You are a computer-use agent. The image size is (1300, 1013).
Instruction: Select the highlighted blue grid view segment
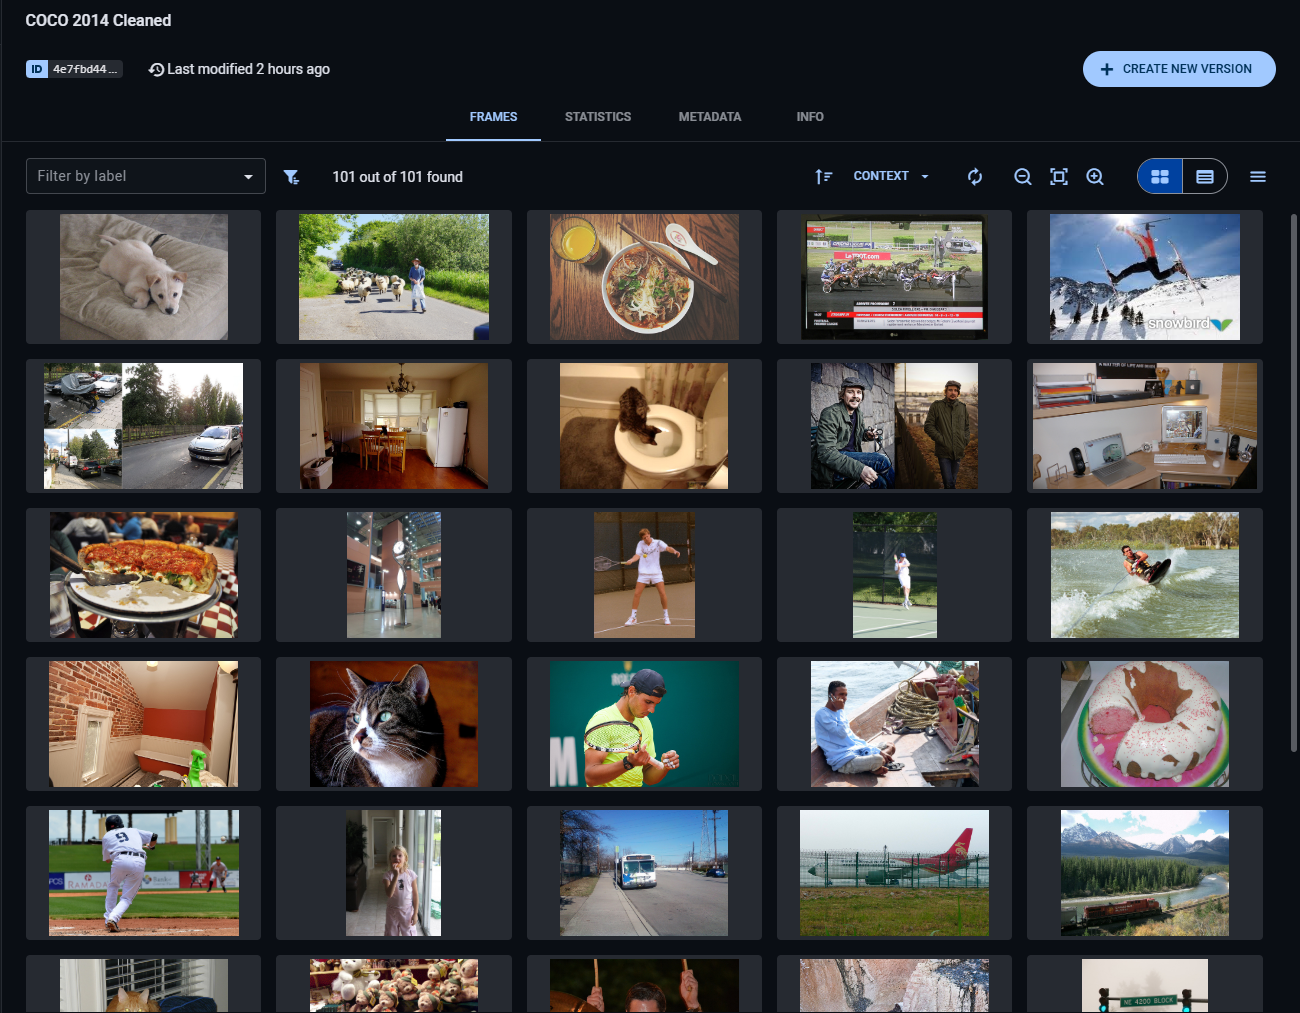1159,176
